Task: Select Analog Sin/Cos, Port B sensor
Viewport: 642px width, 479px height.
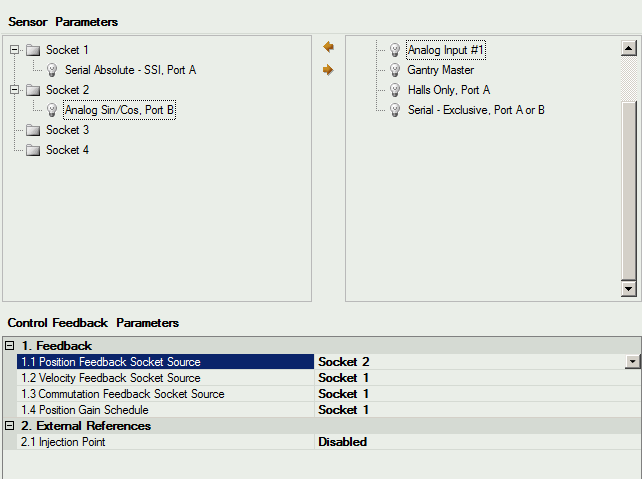Action: [120, 110]
